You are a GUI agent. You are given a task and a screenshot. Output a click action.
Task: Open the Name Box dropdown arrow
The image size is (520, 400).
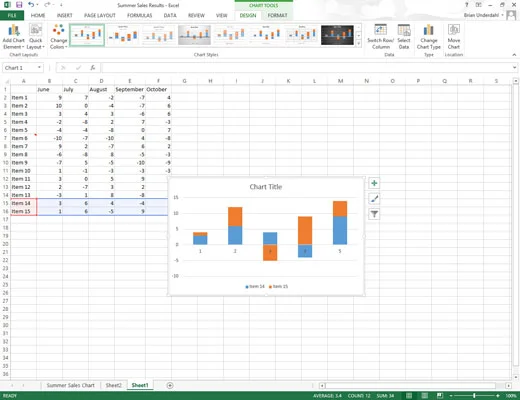tap(39, 68)
